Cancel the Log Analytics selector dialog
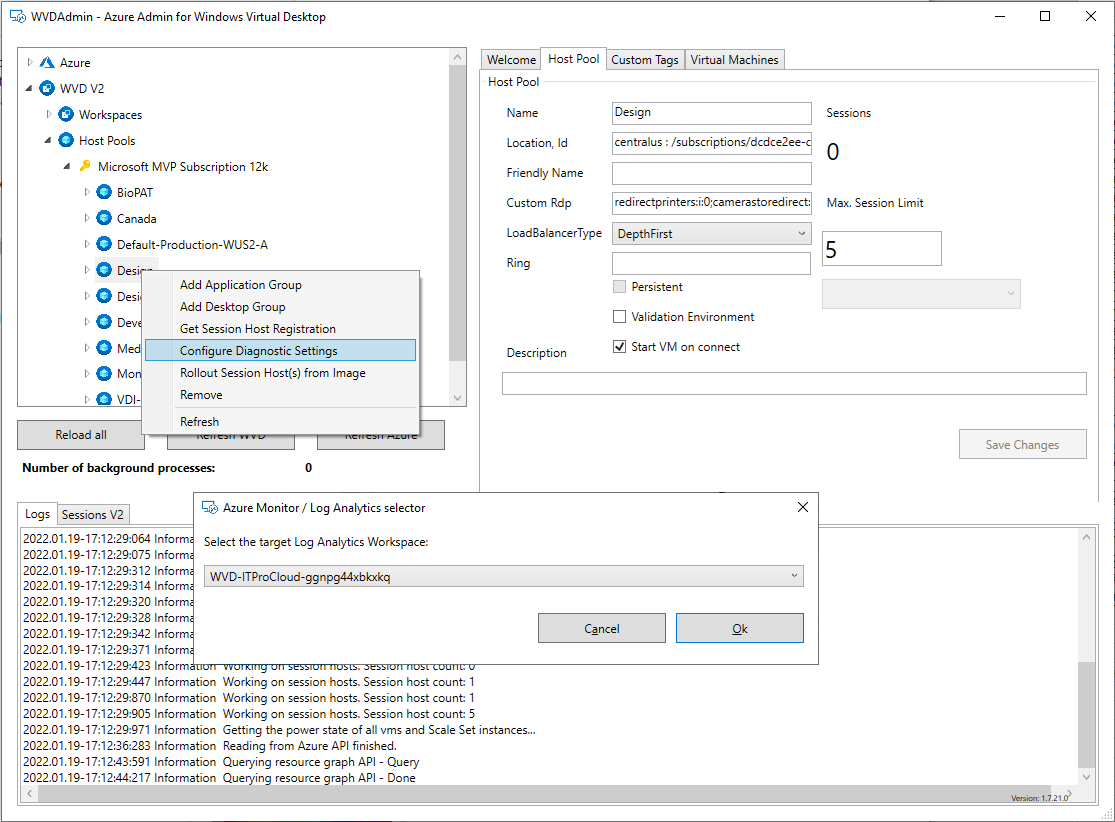 tap(602, 629)
